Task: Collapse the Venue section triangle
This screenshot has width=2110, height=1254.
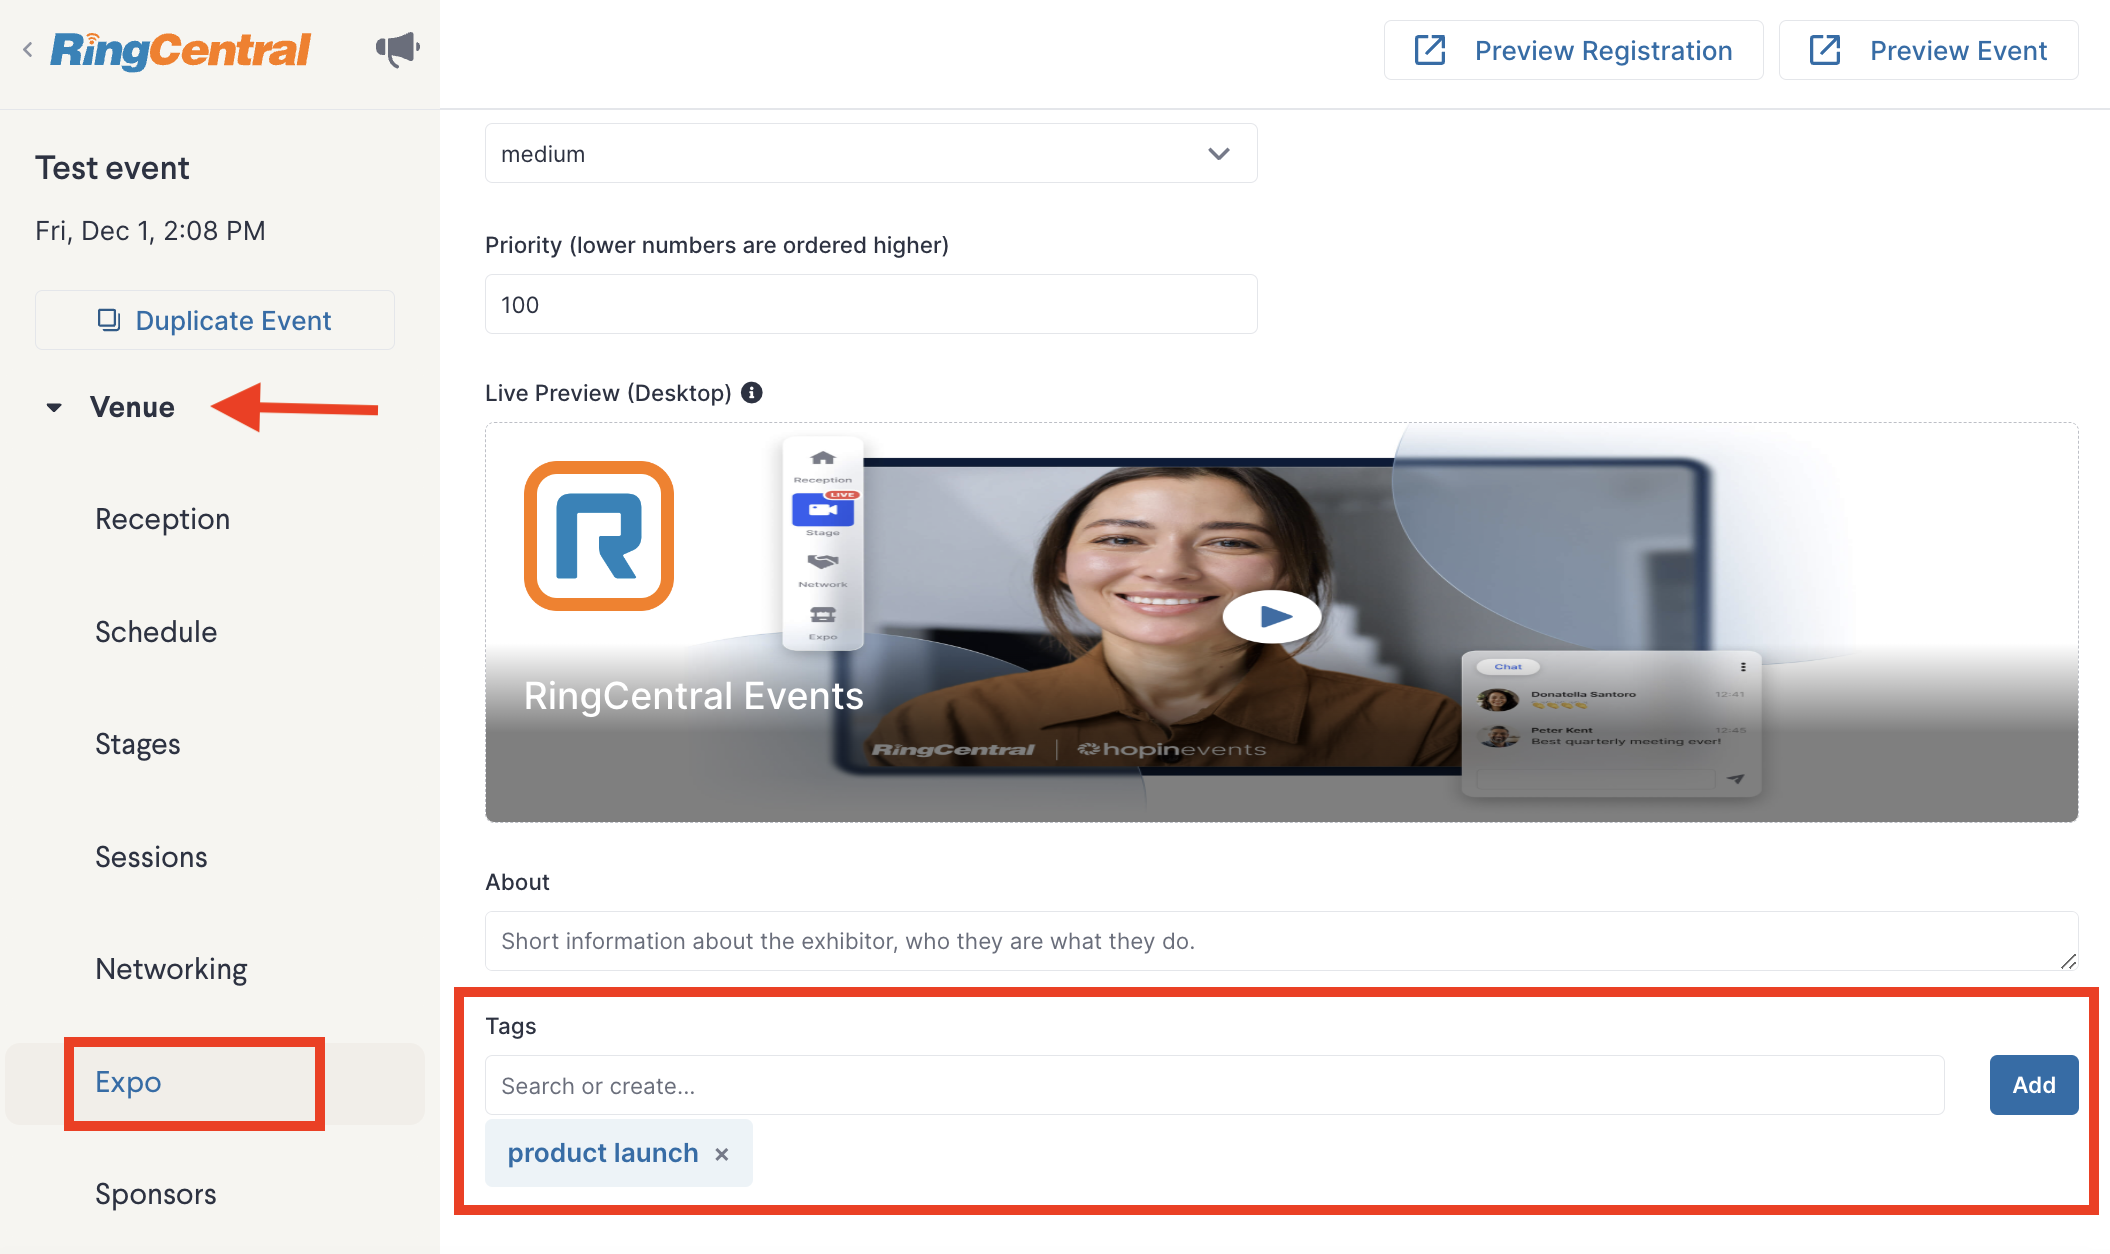Action: click(54, 408)
